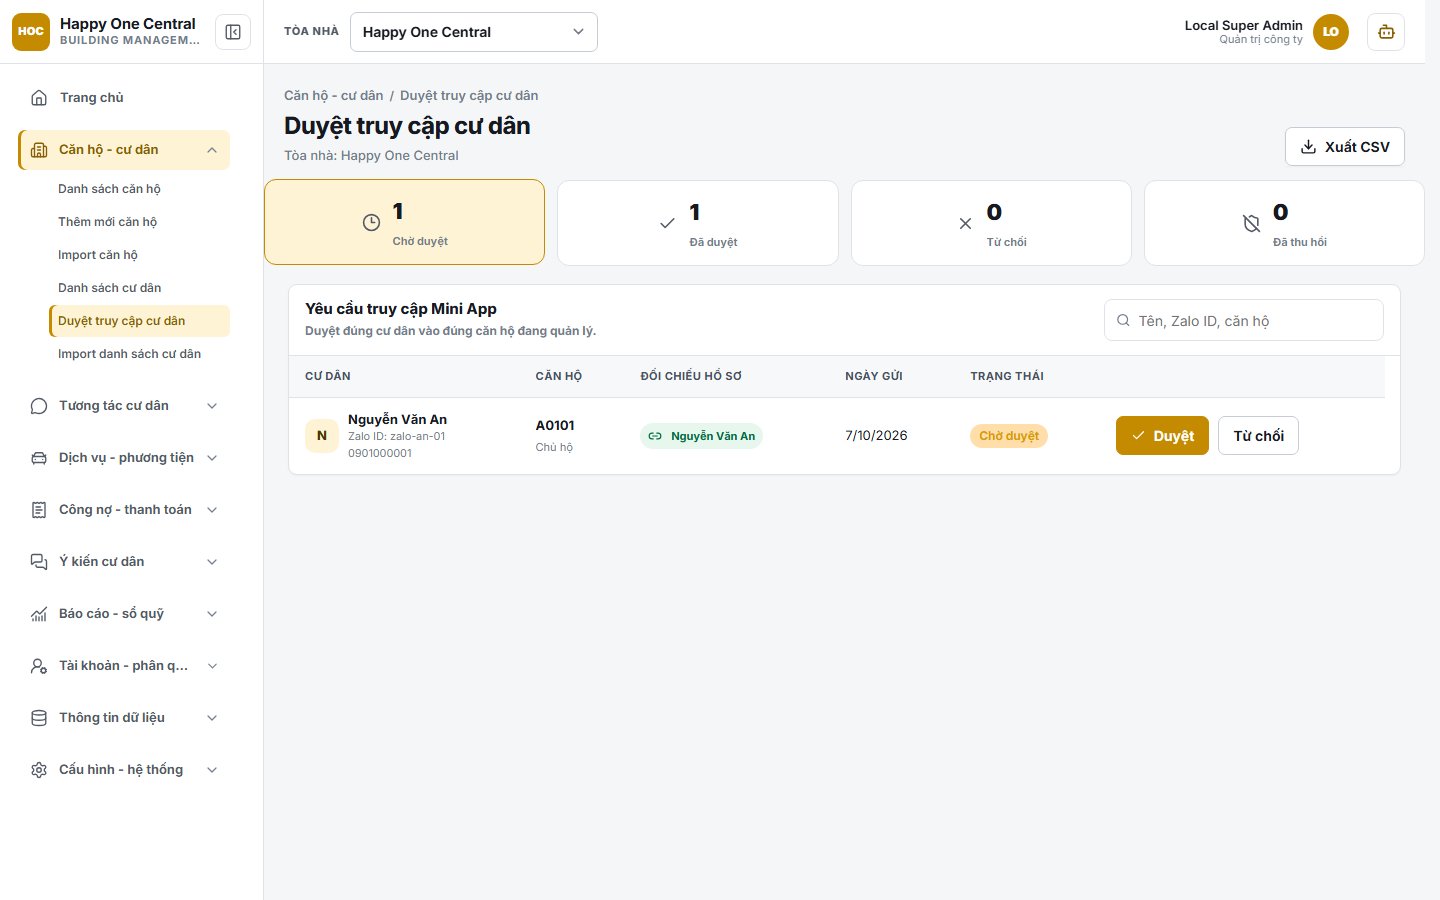The height and width of the screenshot is (900, 1440).
Task: Click the car icon for Dịch vụ - phương tiện
Action: pyautogui.click(x=39, y=458)
